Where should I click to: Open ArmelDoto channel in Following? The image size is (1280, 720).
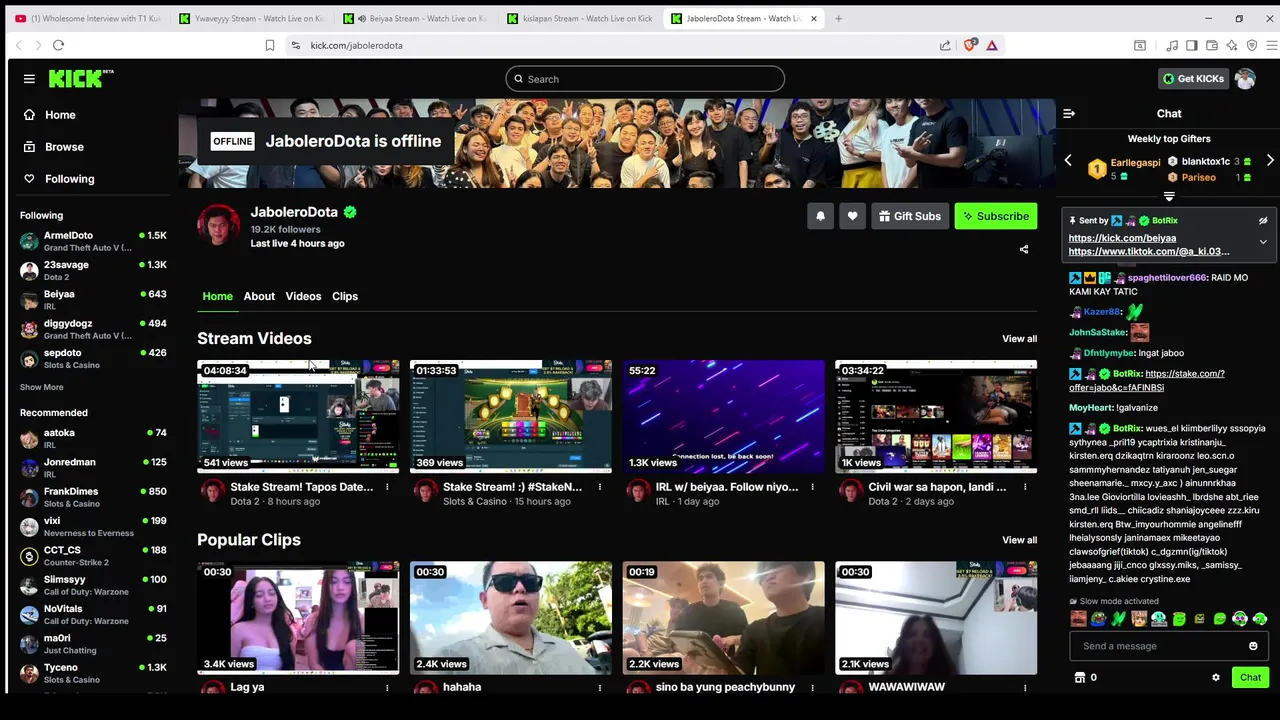click(92, 241)
